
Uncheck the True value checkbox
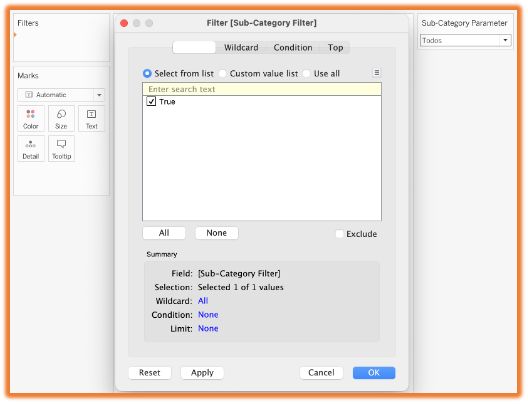151,101
